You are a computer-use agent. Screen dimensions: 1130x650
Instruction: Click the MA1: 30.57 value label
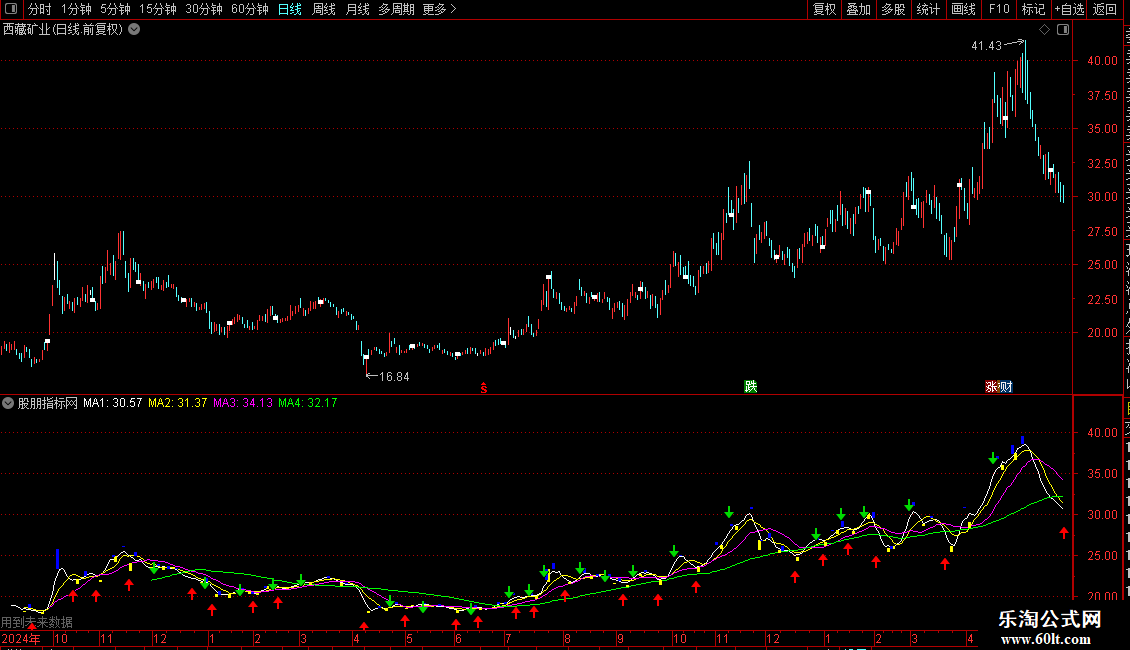(112, 403)
